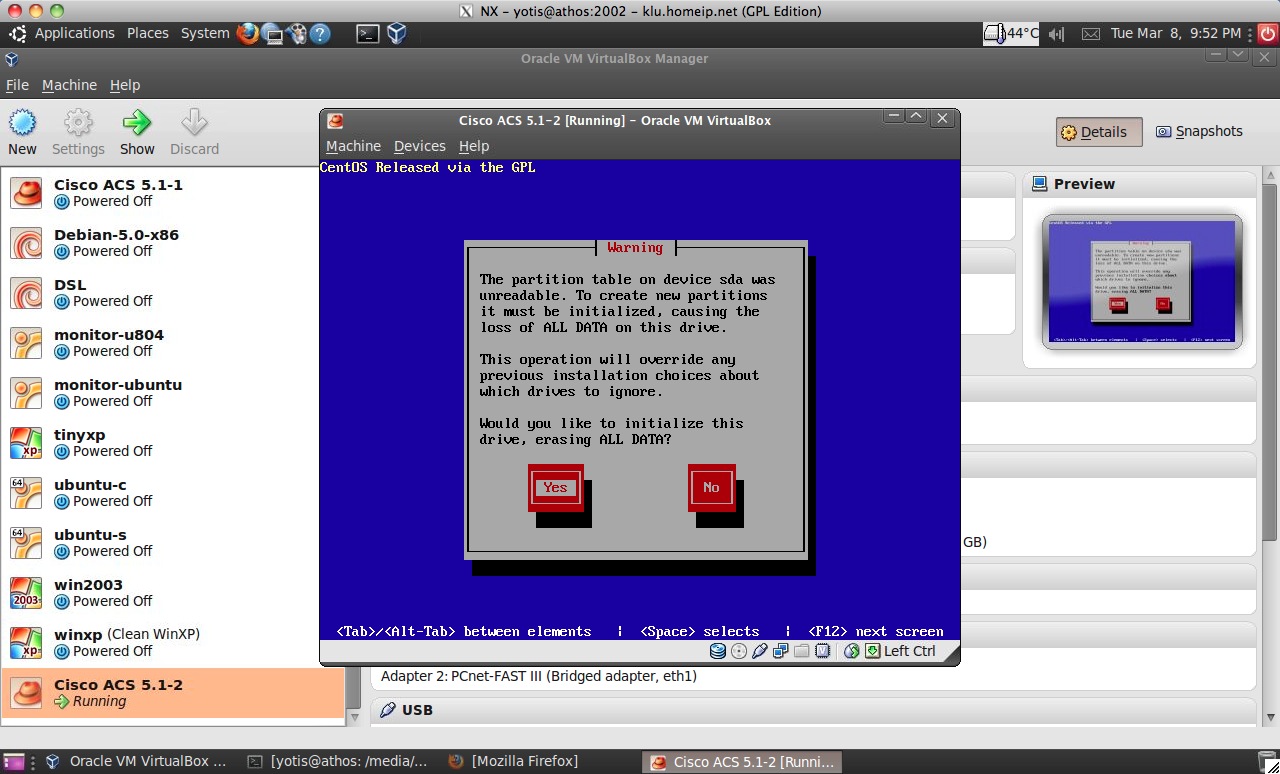The image size is (1280, 774).
Task: Switch to Cisco ACS 5.1-2 taskbar entry
Action: point(741,762)
